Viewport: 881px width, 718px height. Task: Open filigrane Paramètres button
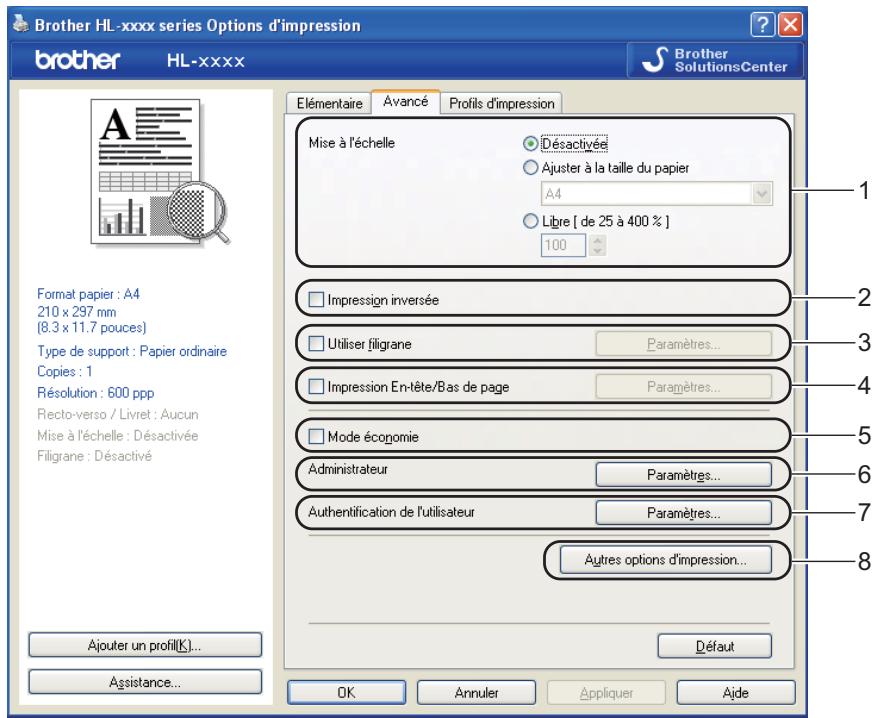[x=683, y=343]
